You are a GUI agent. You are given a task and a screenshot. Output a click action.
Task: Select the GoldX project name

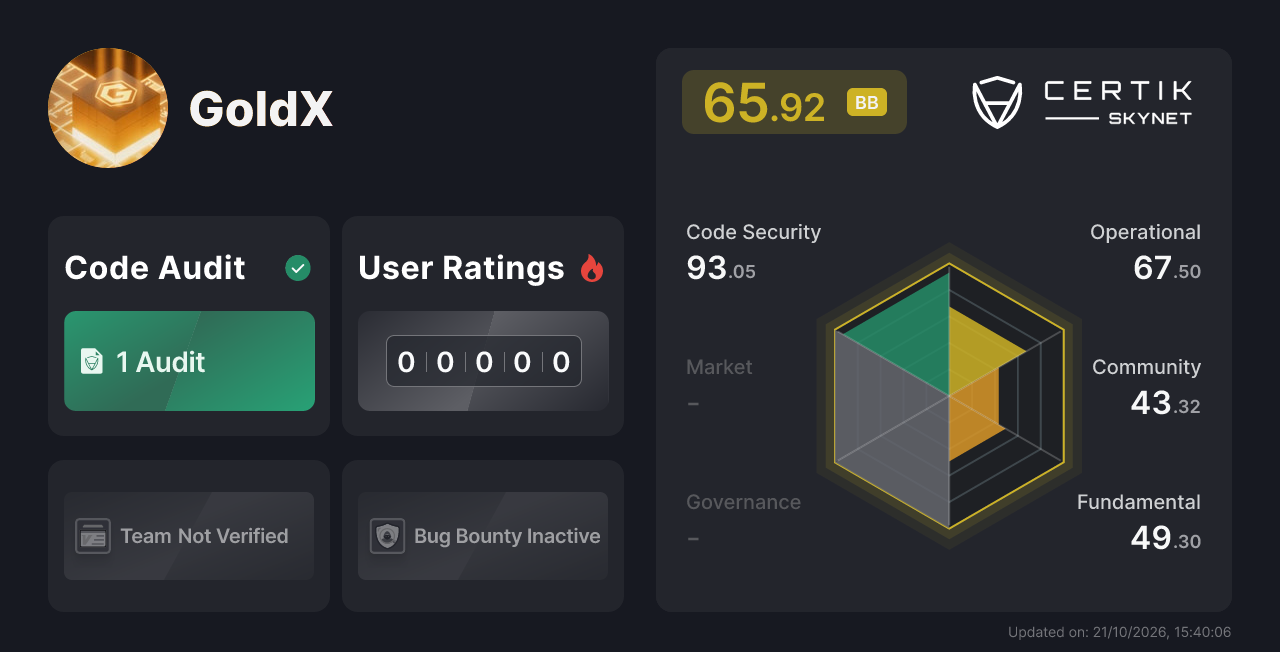260,108
